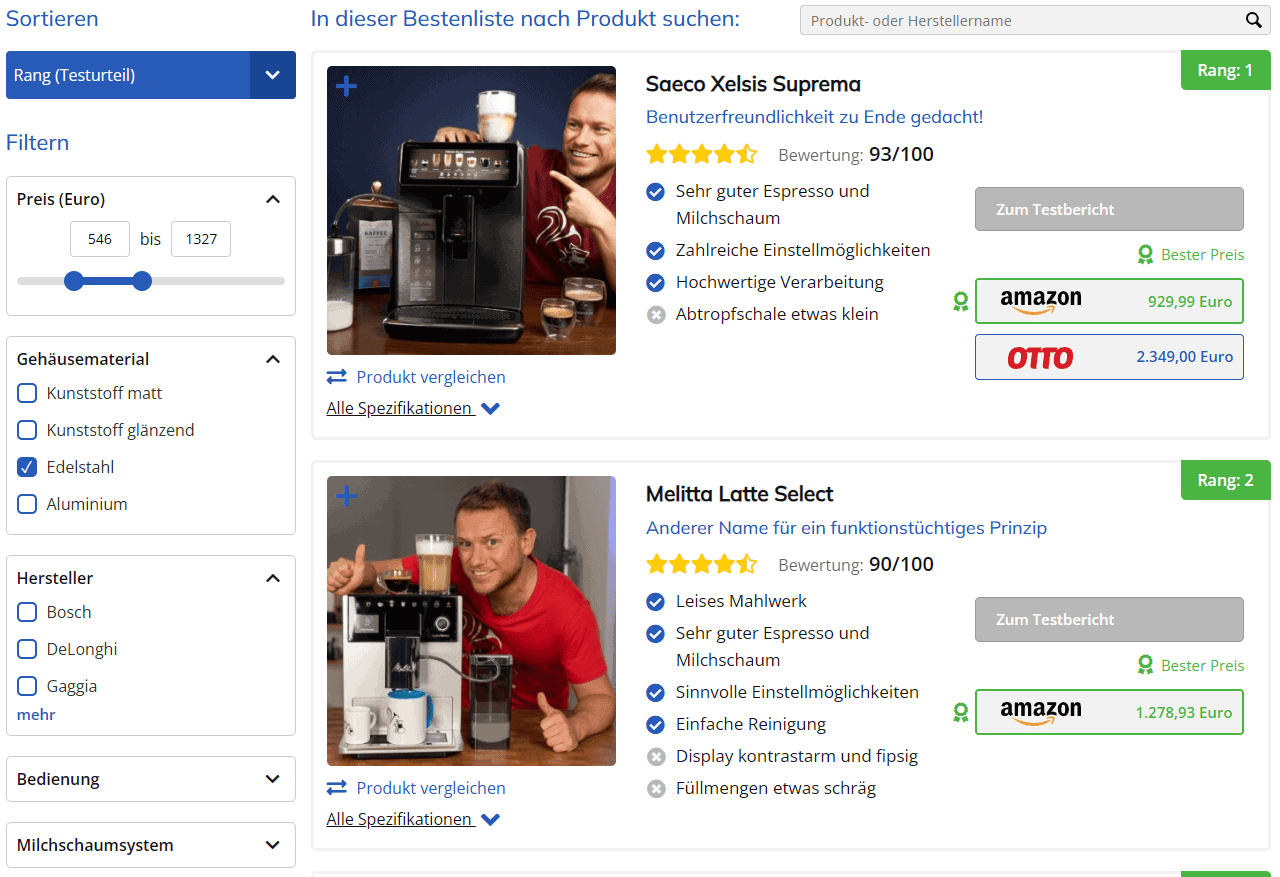Click Zum Testbericht for the Saeco Xelsis Suprema
Screen dimensions: 1280x877
[x=1108, y=208]
